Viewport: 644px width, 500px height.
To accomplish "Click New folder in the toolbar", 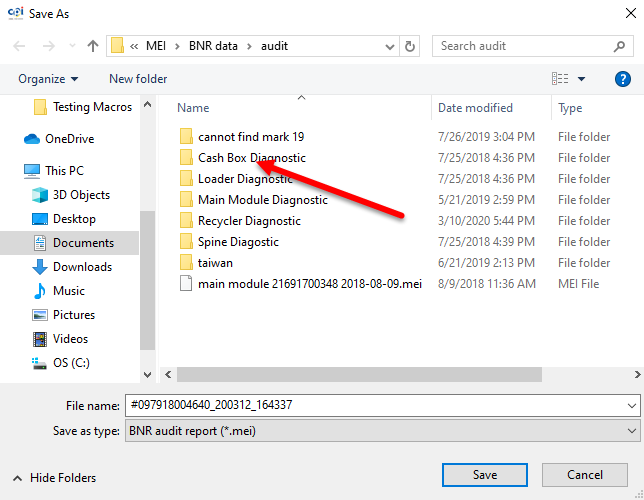I will click(x=138, y=79).
